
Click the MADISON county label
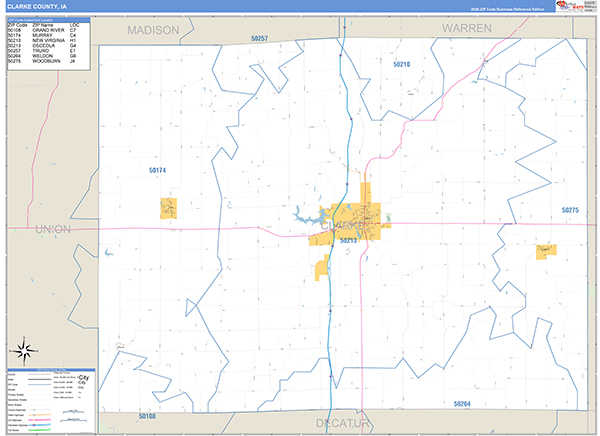coord(153,30)
